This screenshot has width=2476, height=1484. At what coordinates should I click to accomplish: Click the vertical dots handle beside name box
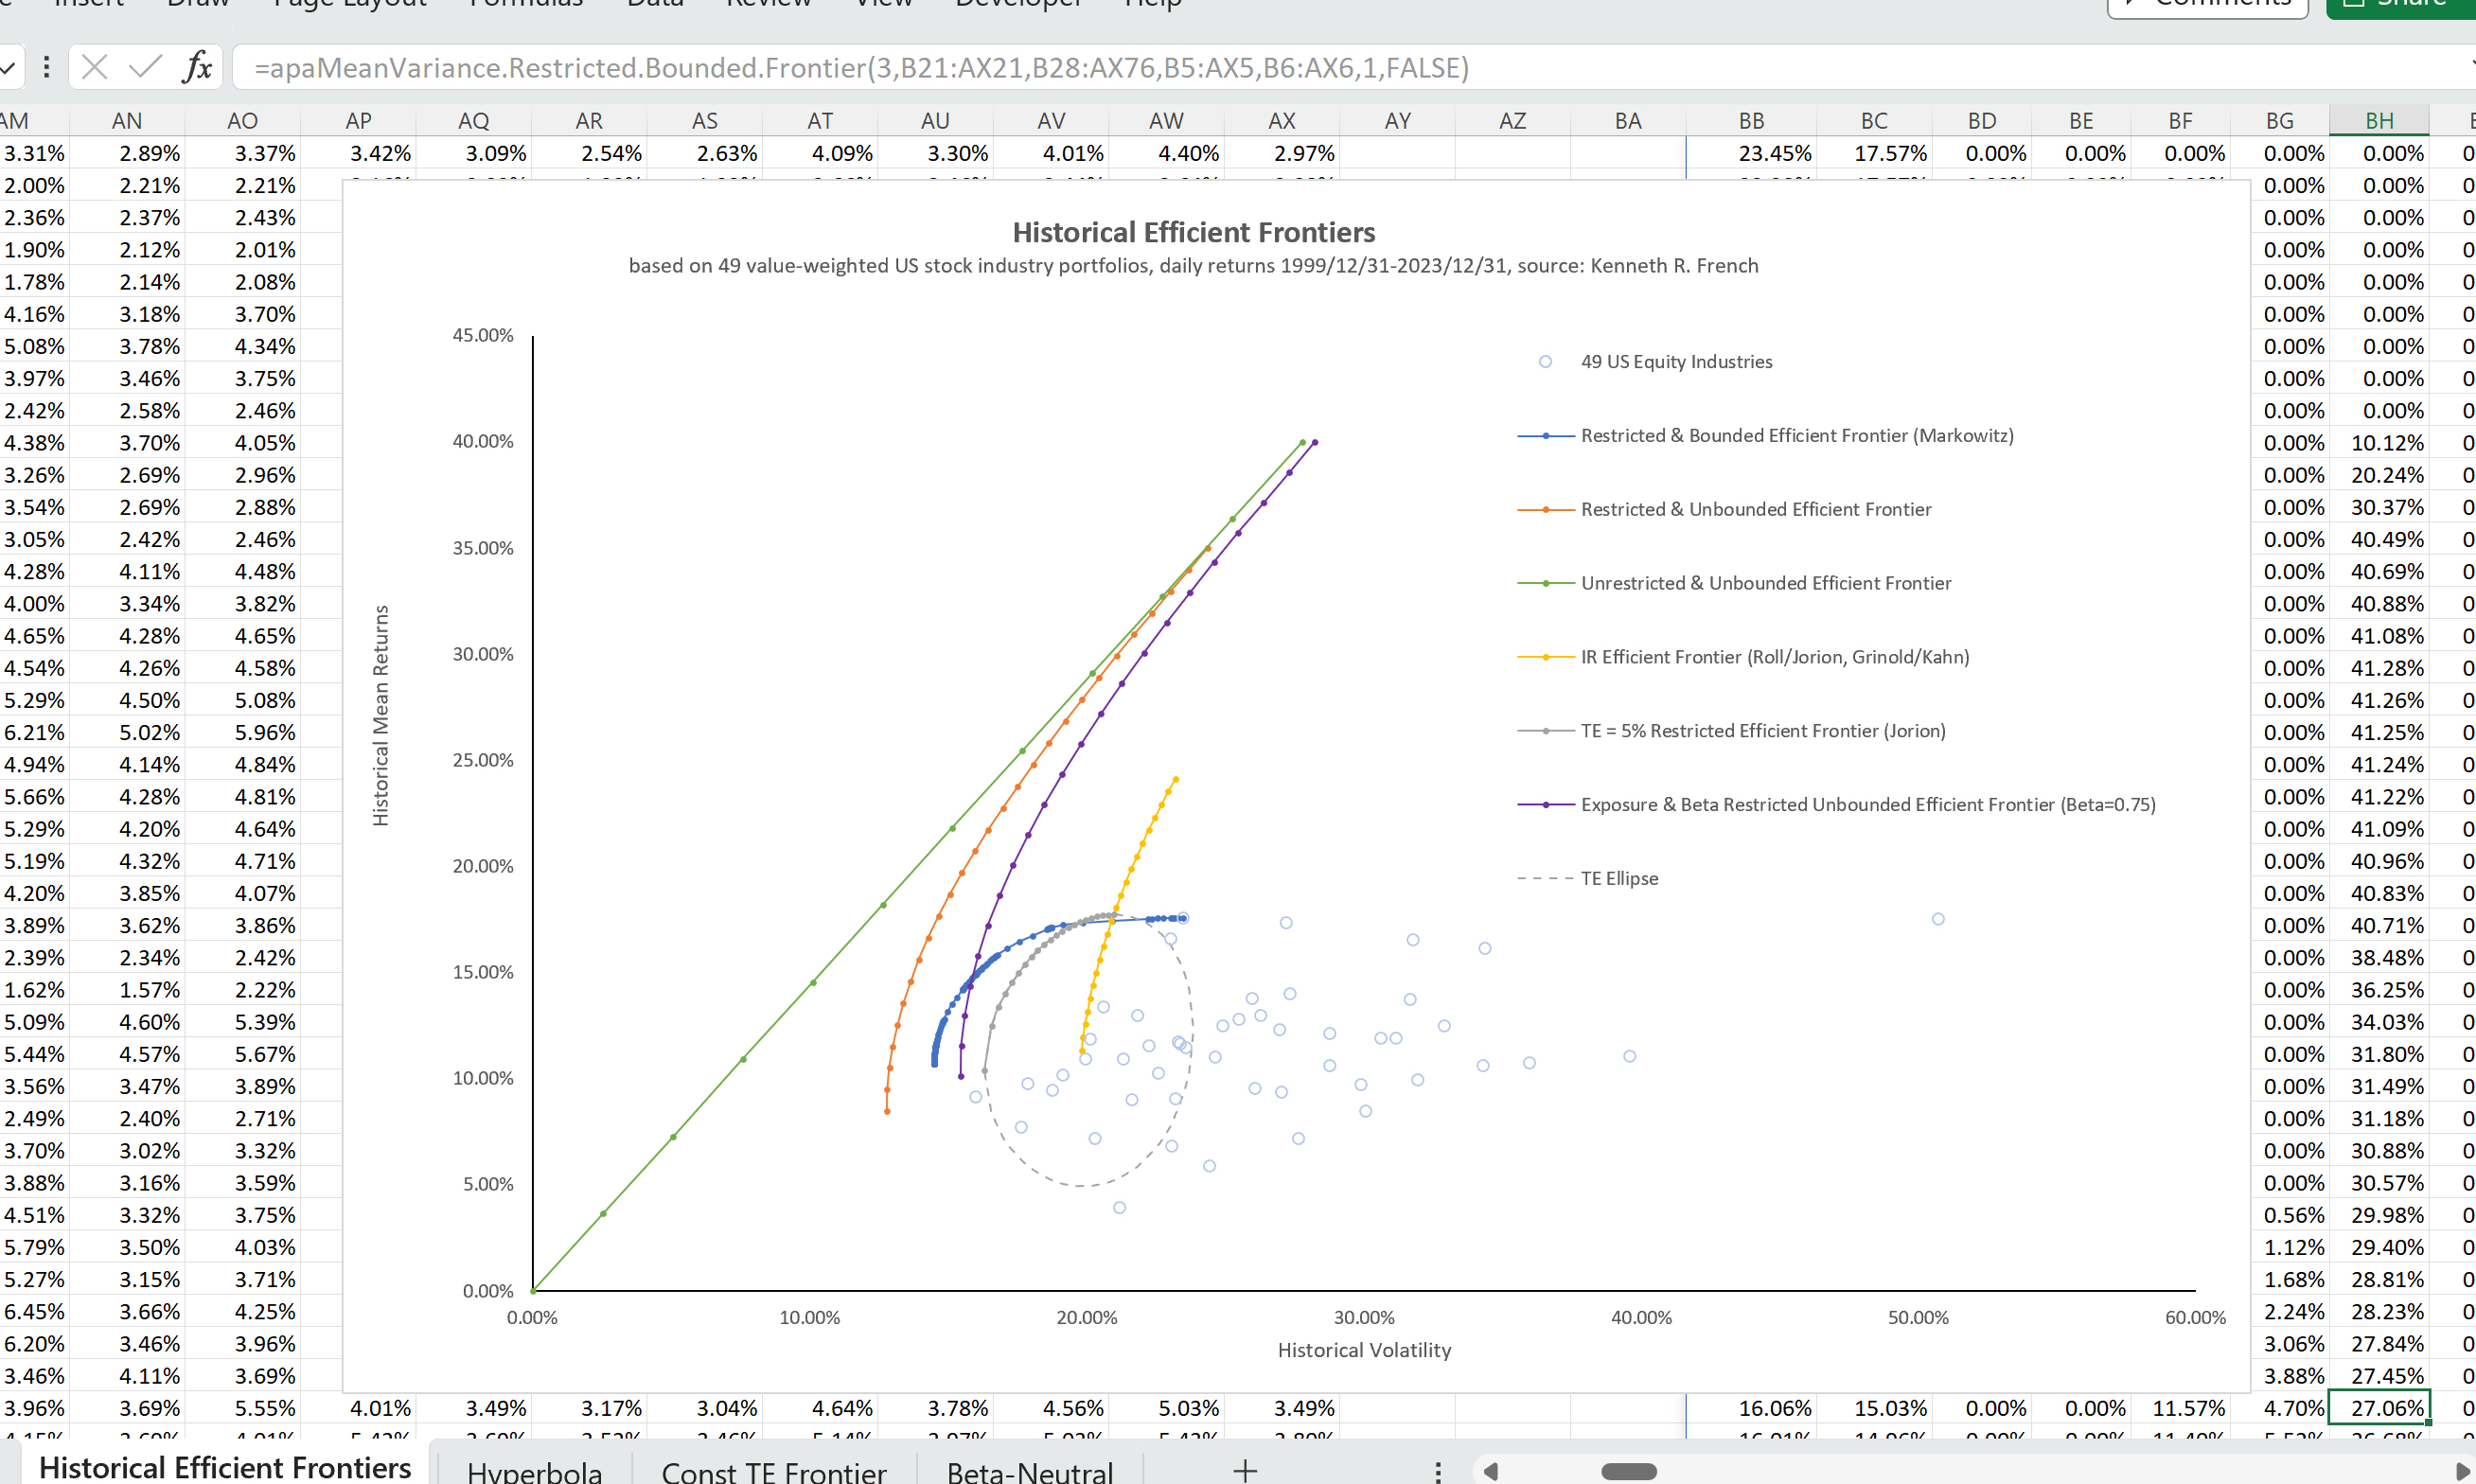coord(46,67)
